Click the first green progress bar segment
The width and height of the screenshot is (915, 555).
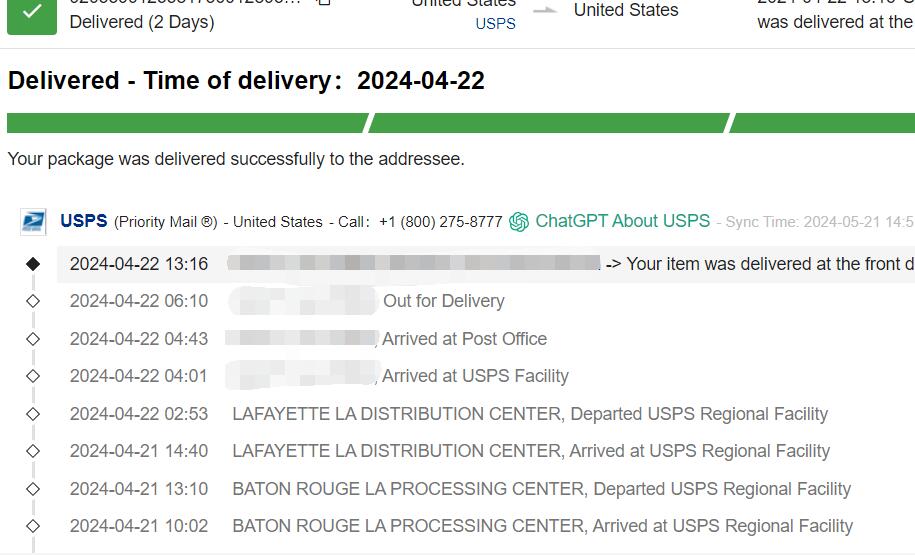click(188, 123)
